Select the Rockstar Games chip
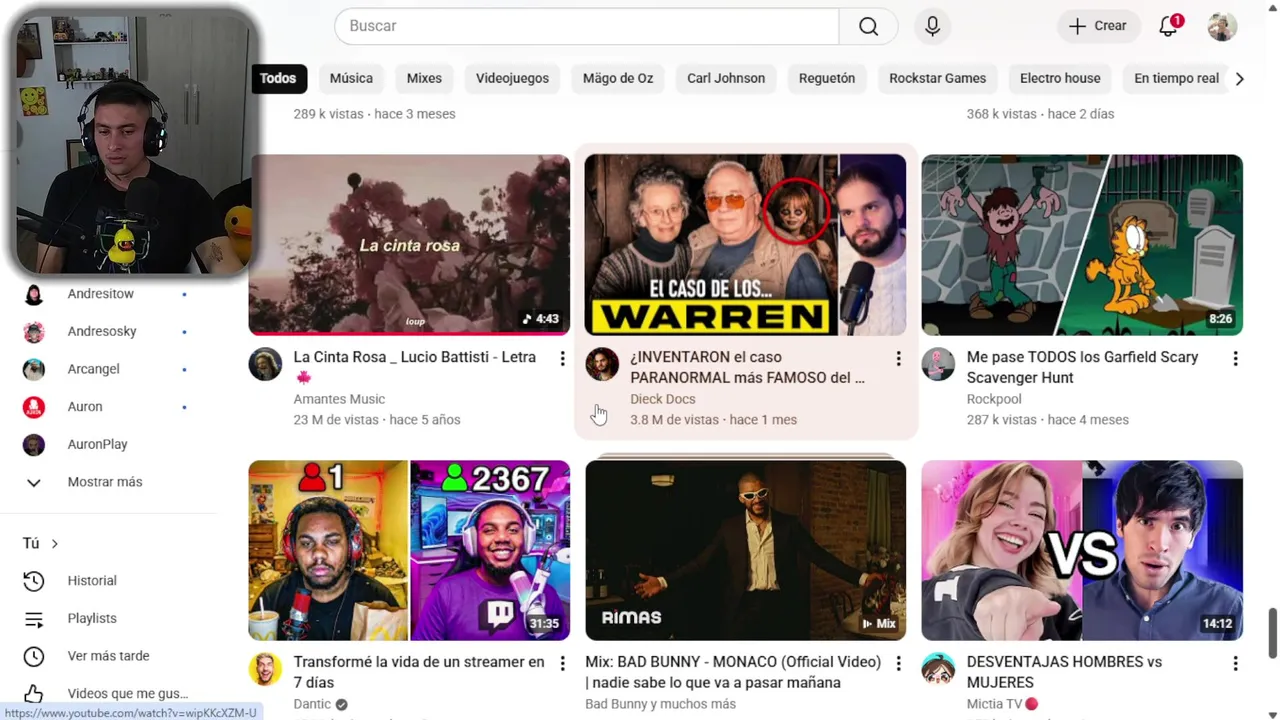This screenshot has height=720, width=1280. [x=937, y=78]
